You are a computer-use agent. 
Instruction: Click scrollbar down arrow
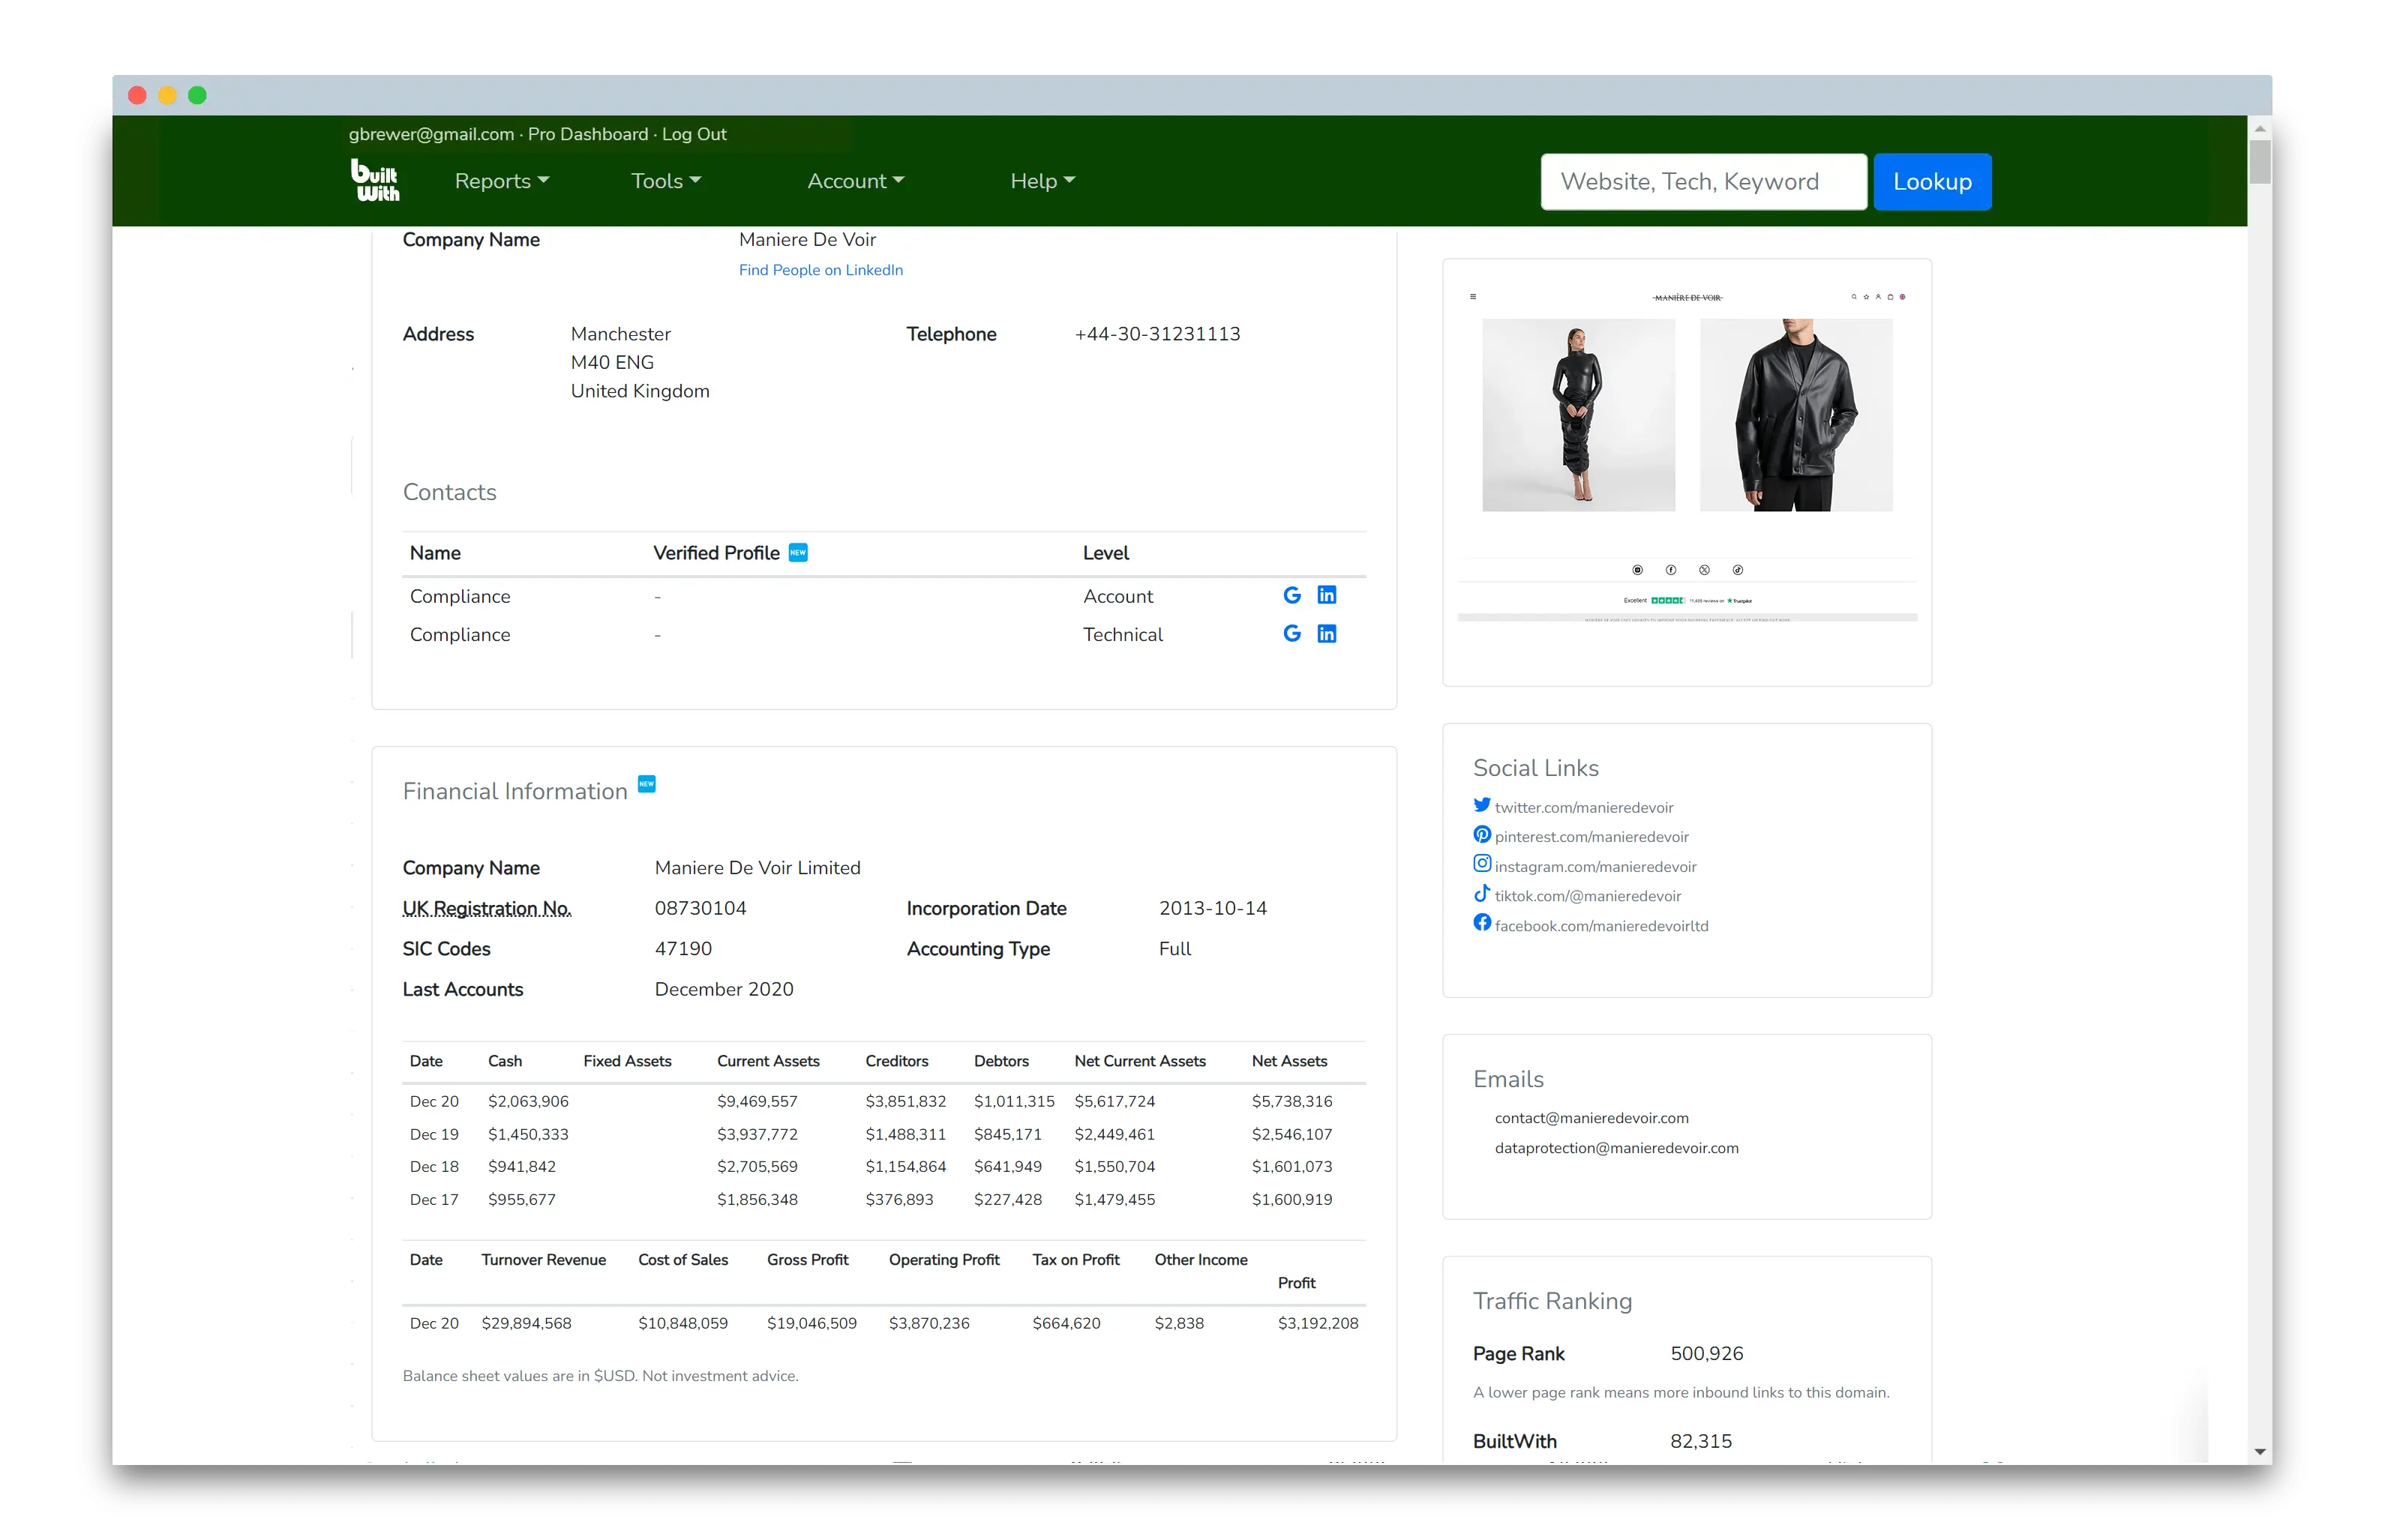(x=2260, y=1452)
